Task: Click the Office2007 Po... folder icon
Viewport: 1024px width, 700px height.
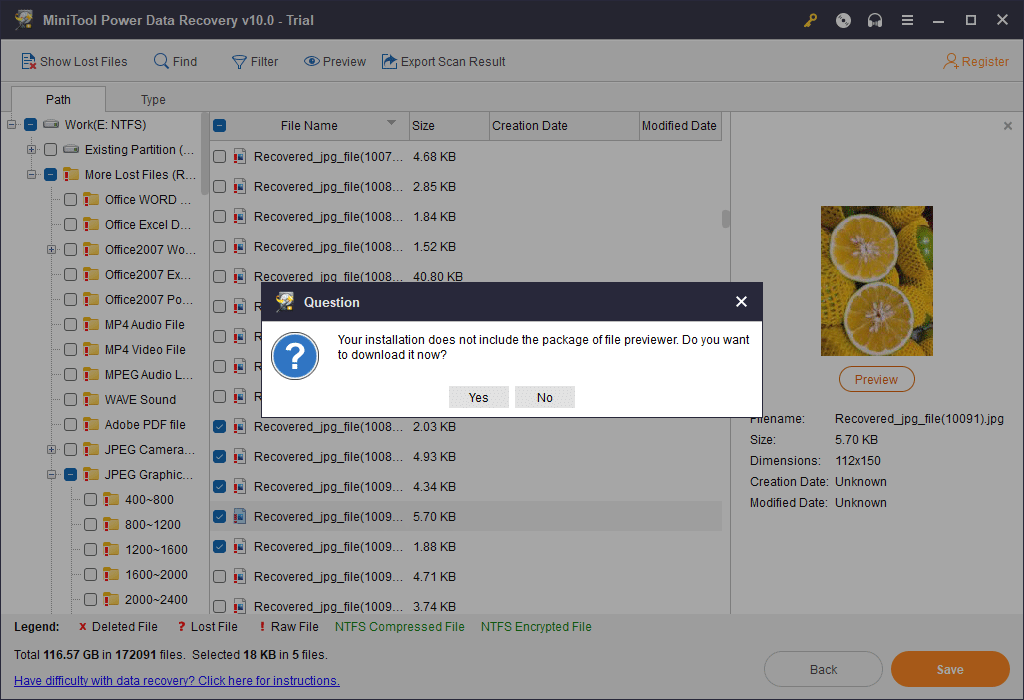Action: coord(91,299)
